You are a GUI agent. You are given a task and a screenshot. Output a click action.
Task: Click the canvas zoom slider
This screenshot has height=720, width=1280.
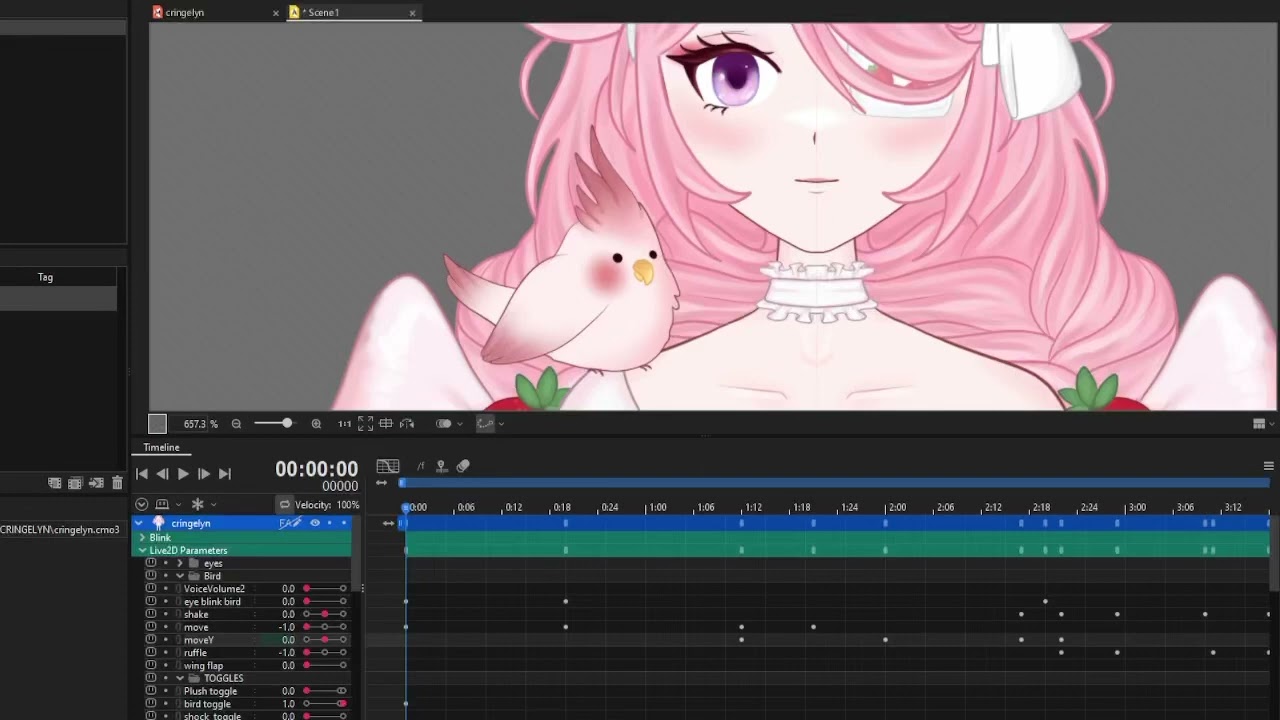[x=273, y=424]
